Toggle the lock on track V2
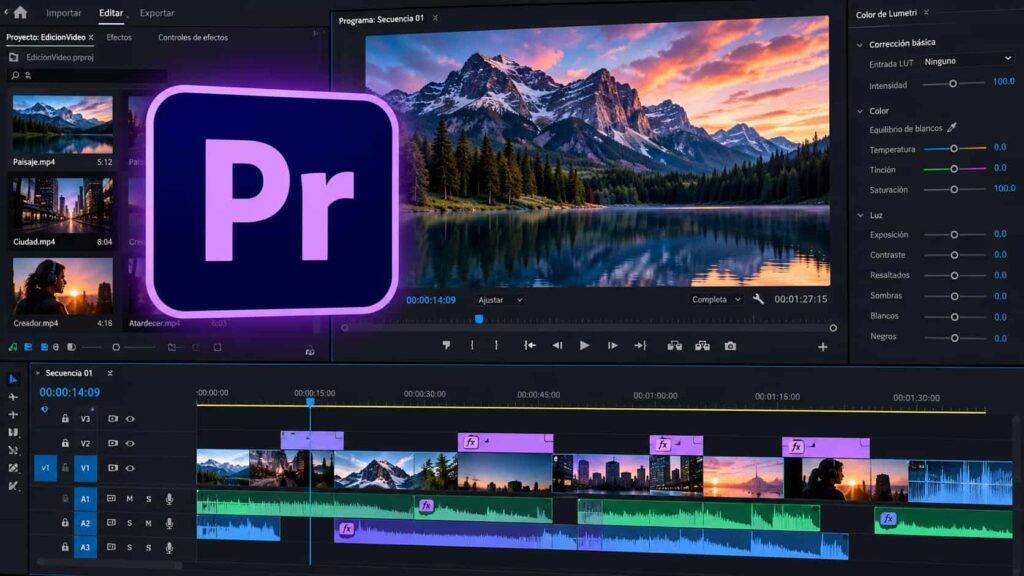This screenshot has width=1024, height=576. tap(65, 443)
